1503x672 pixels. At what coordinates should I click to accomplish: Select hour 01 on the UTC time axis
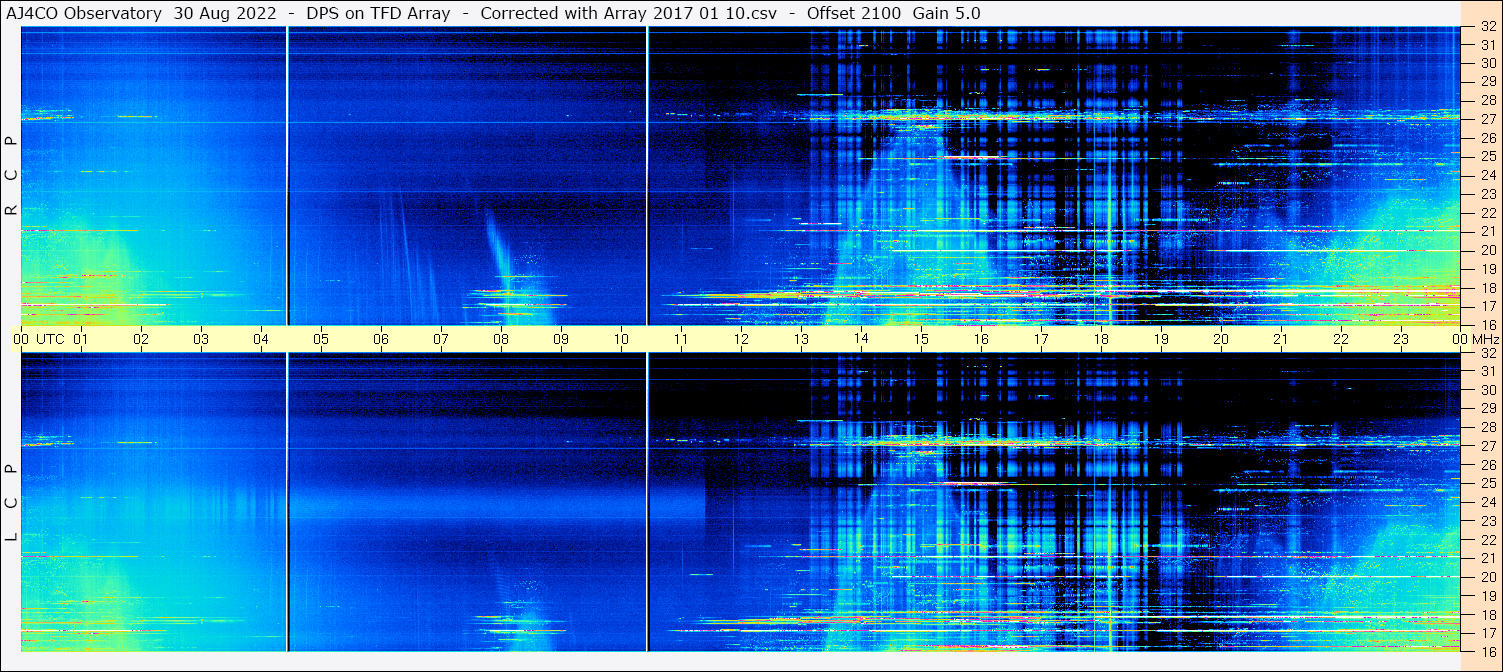pyautogui.click(x=81, y=339)
